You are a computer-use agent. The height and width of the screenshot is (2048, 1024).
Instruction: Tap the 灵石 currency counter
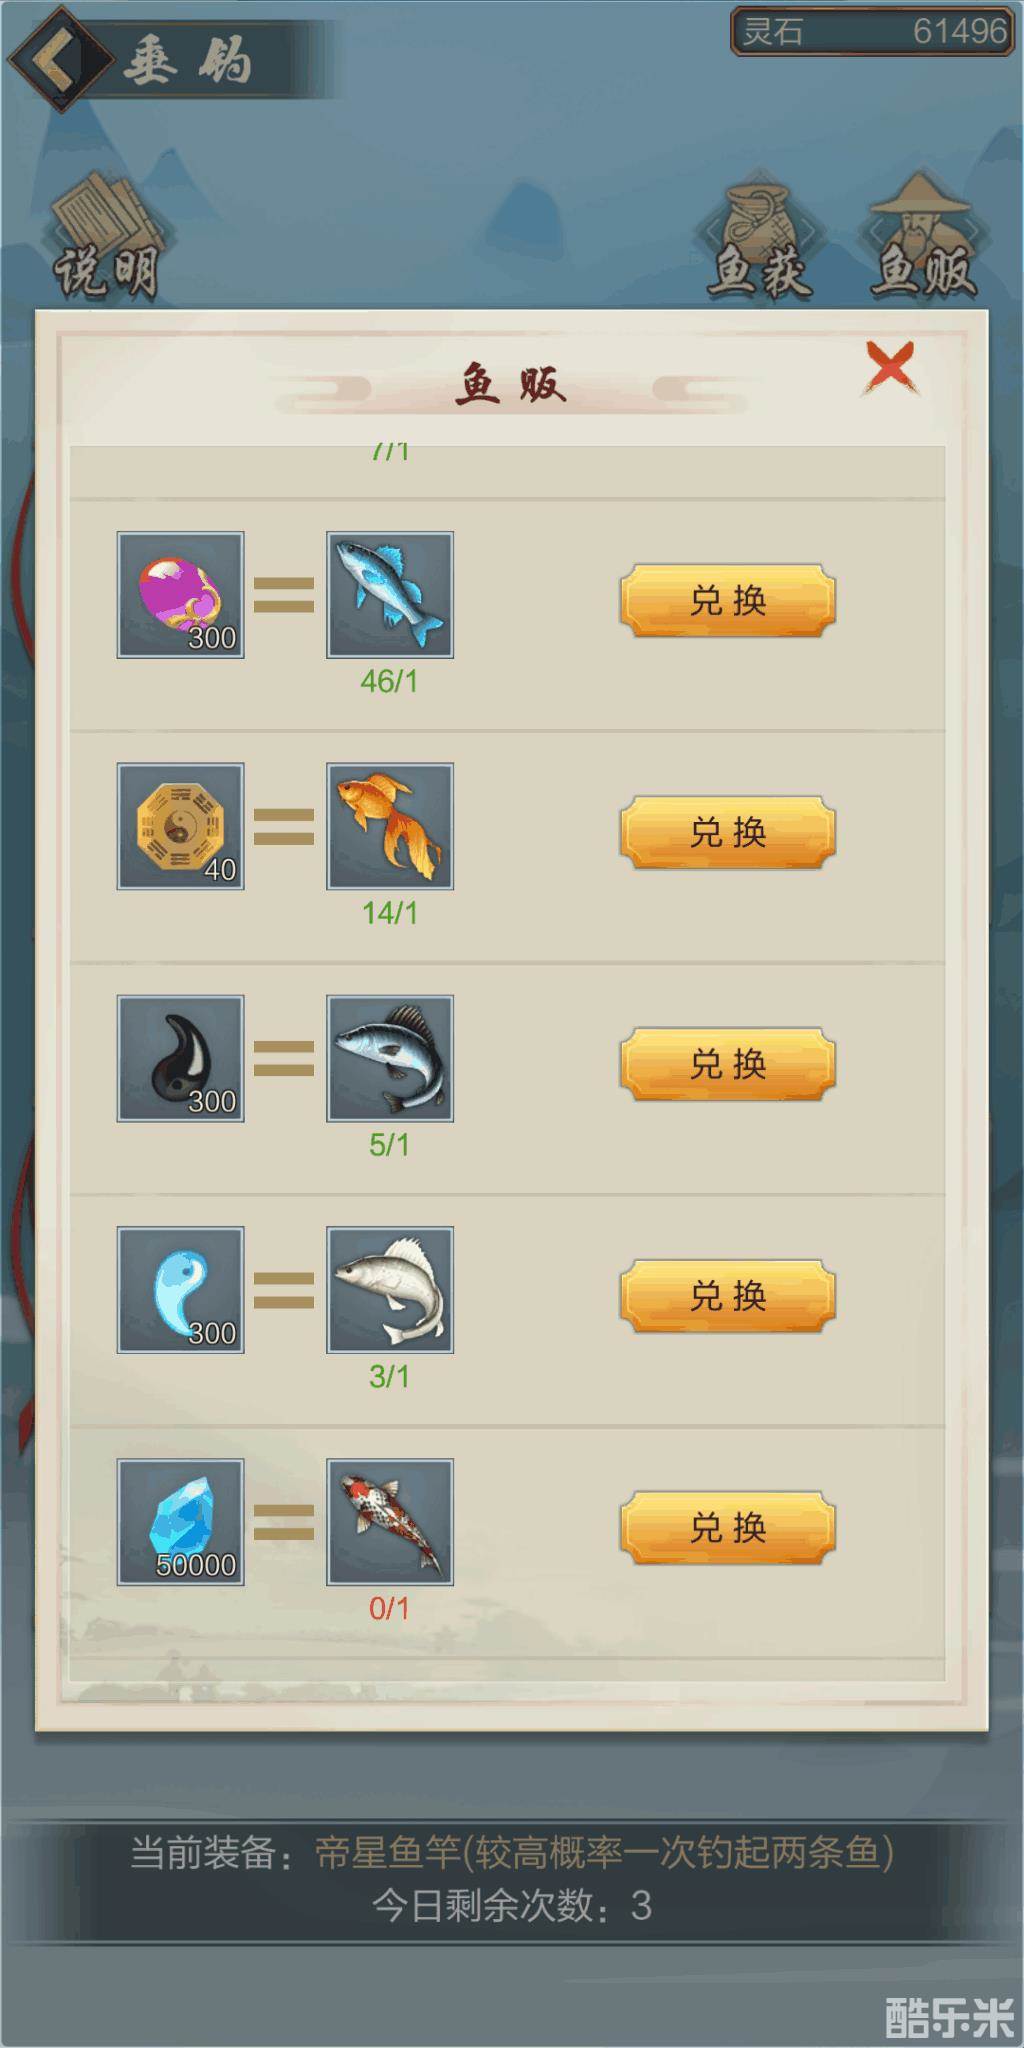(873, 31)
